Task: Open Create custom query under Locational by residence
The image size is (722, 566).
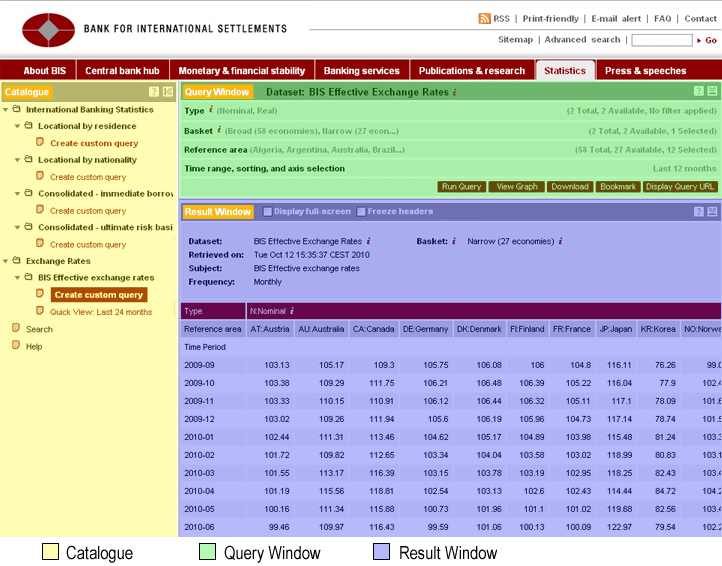Action: (x=94, y=143)
